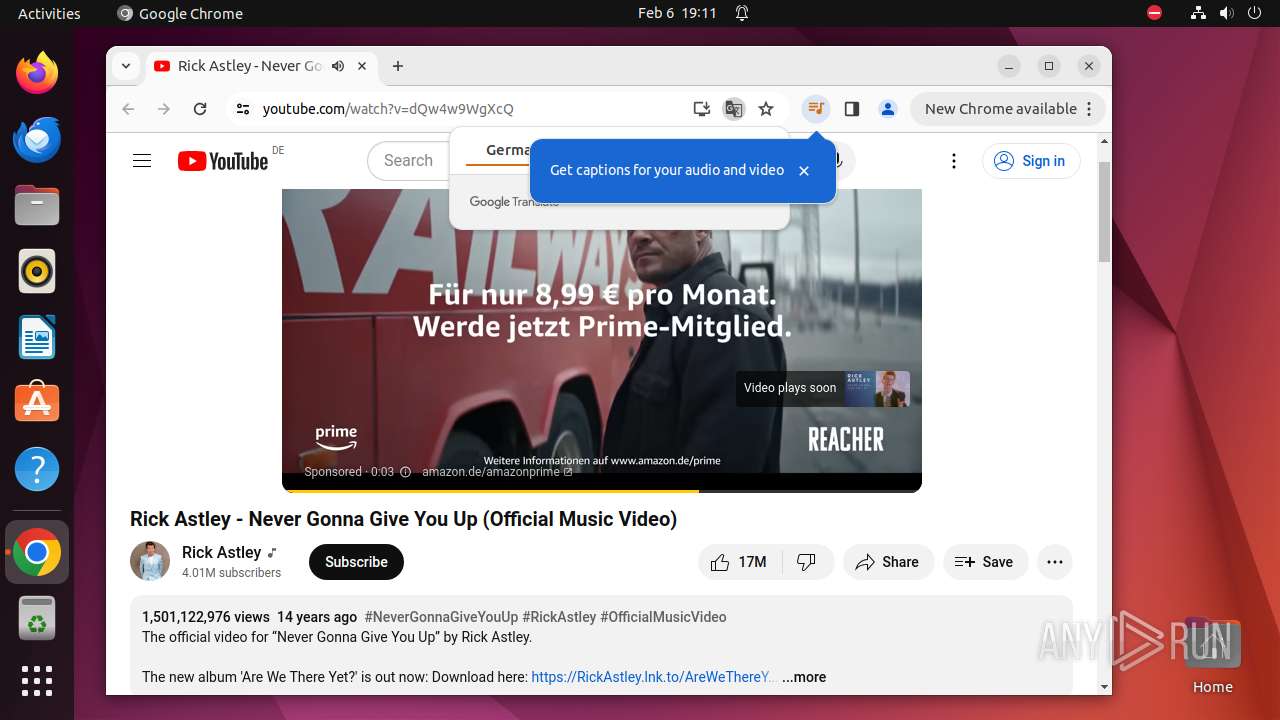The height and width of the screenshot is (720, 1280).
Task: Toggle Chrome side panel
Action: tap(852, 109)
